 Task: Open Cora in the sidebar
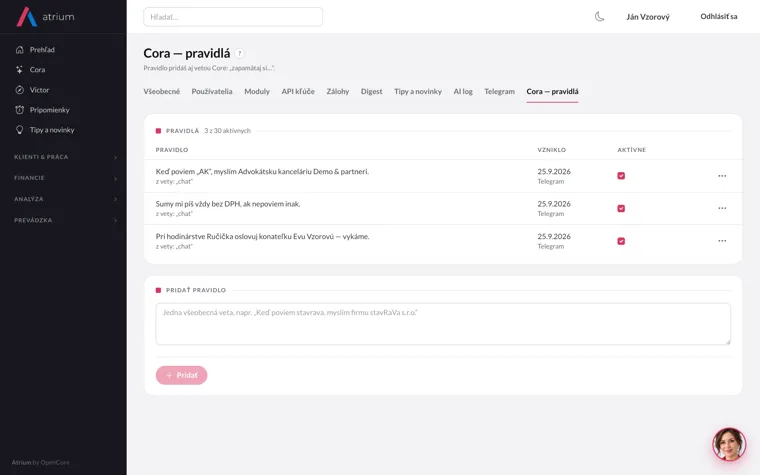[x=37, y=69]
